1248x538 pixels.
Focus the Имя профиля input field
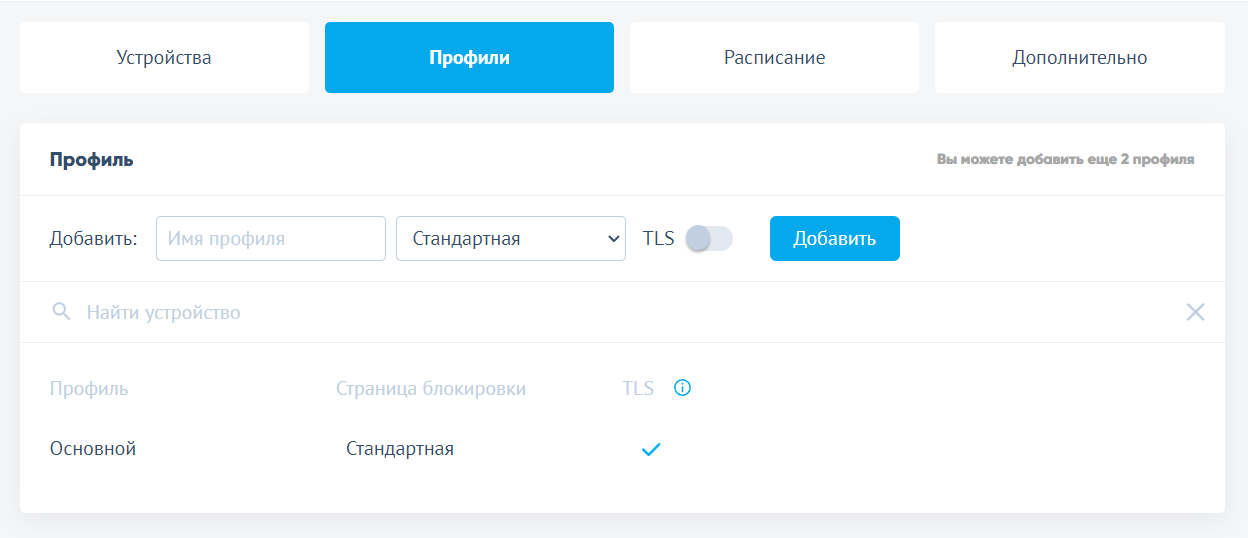click(x=271, y=239)
